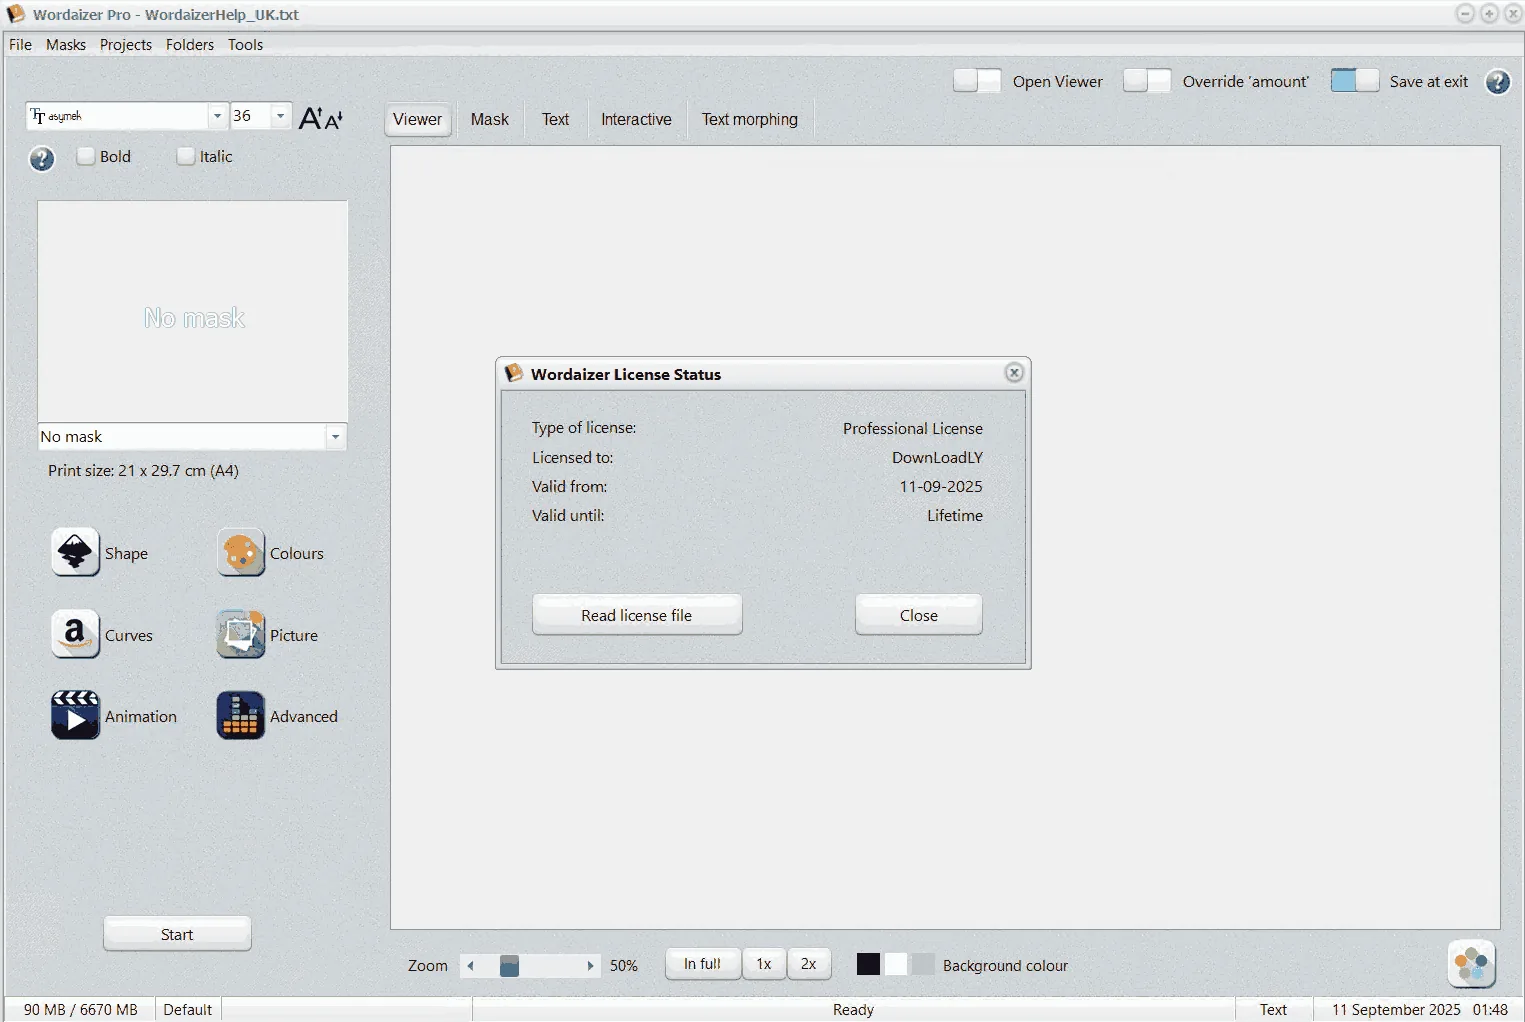Open the font size 36 dropdown
The height and width of the screenshot is (1022, 1525).
click(280, 116)
